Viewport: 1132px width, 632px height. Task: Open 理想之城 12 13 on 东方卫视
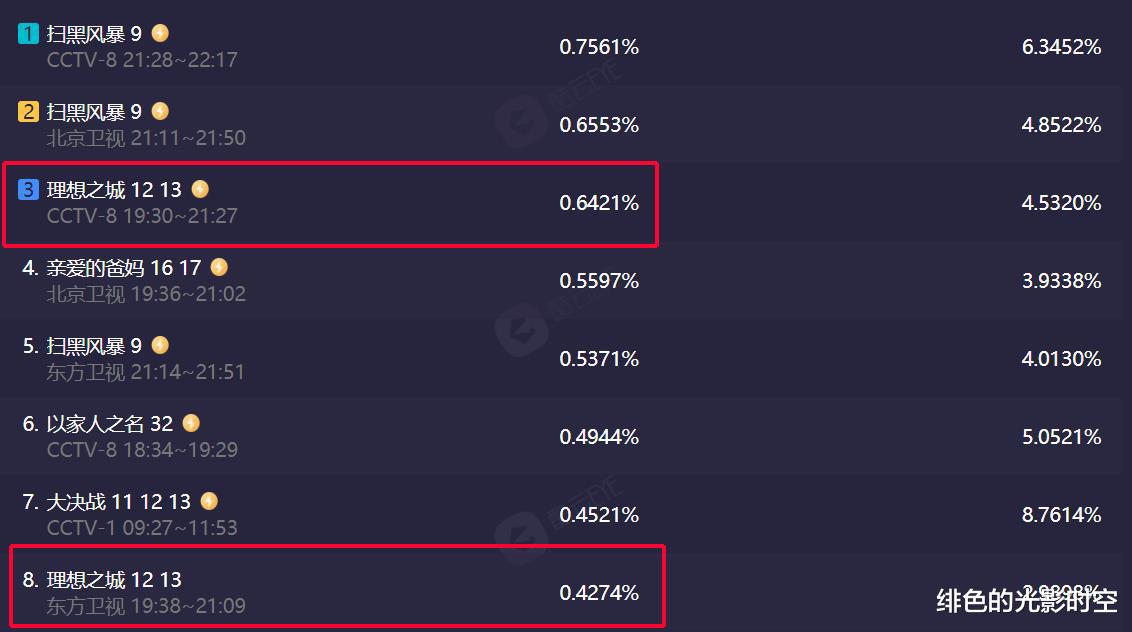point(114,580)
